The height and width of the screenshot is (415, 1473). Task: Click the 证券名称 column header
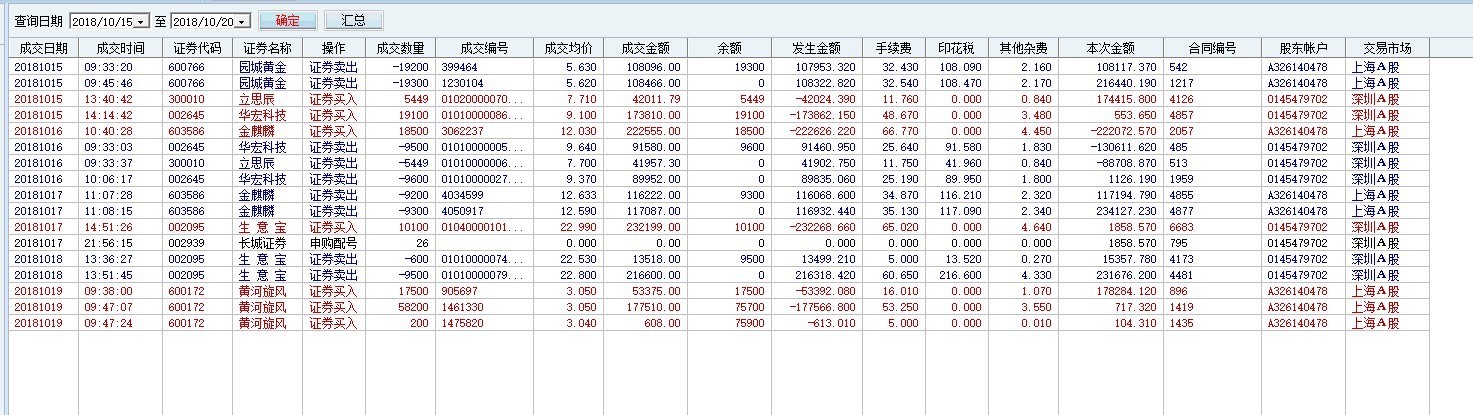267,47
